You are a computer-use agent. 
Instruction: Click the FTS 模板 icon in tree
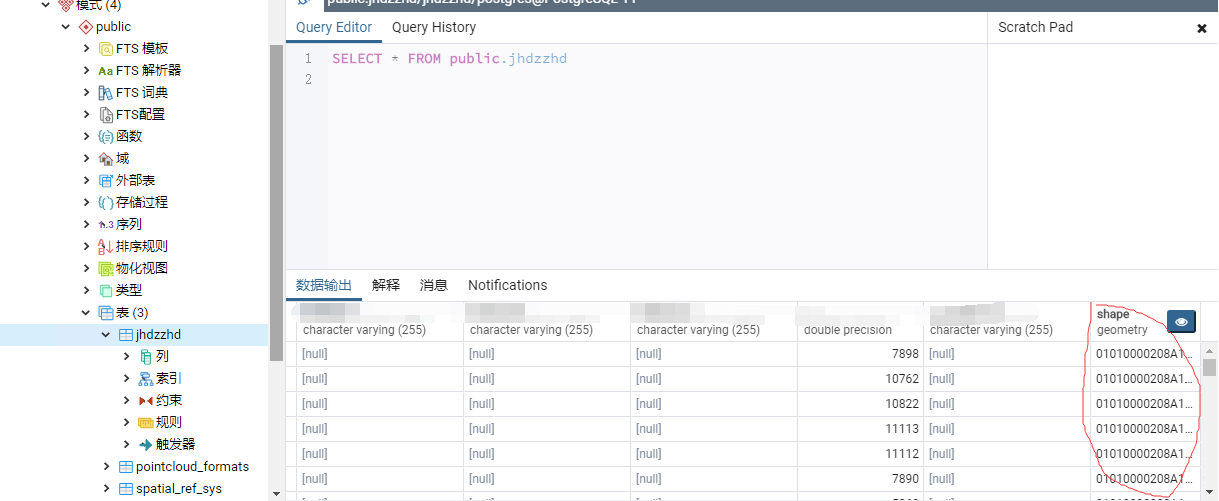[x=106, y=49]
